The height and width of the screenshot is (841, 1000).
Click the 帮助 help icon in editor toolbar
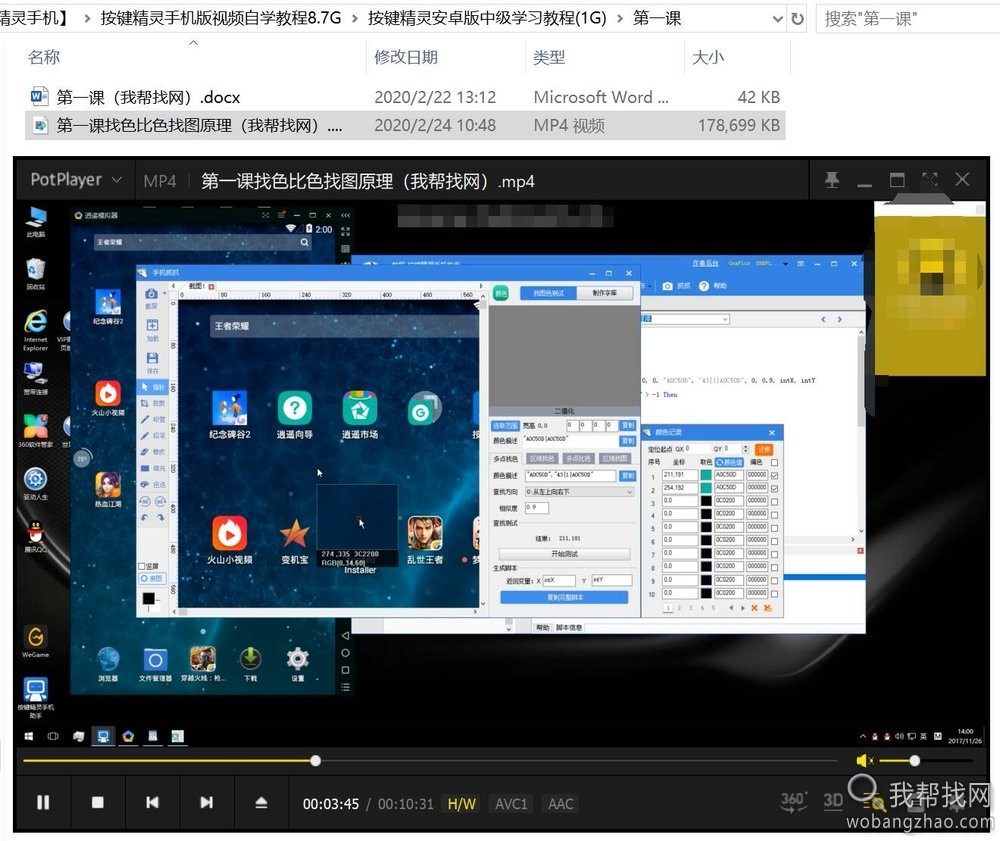704,286
